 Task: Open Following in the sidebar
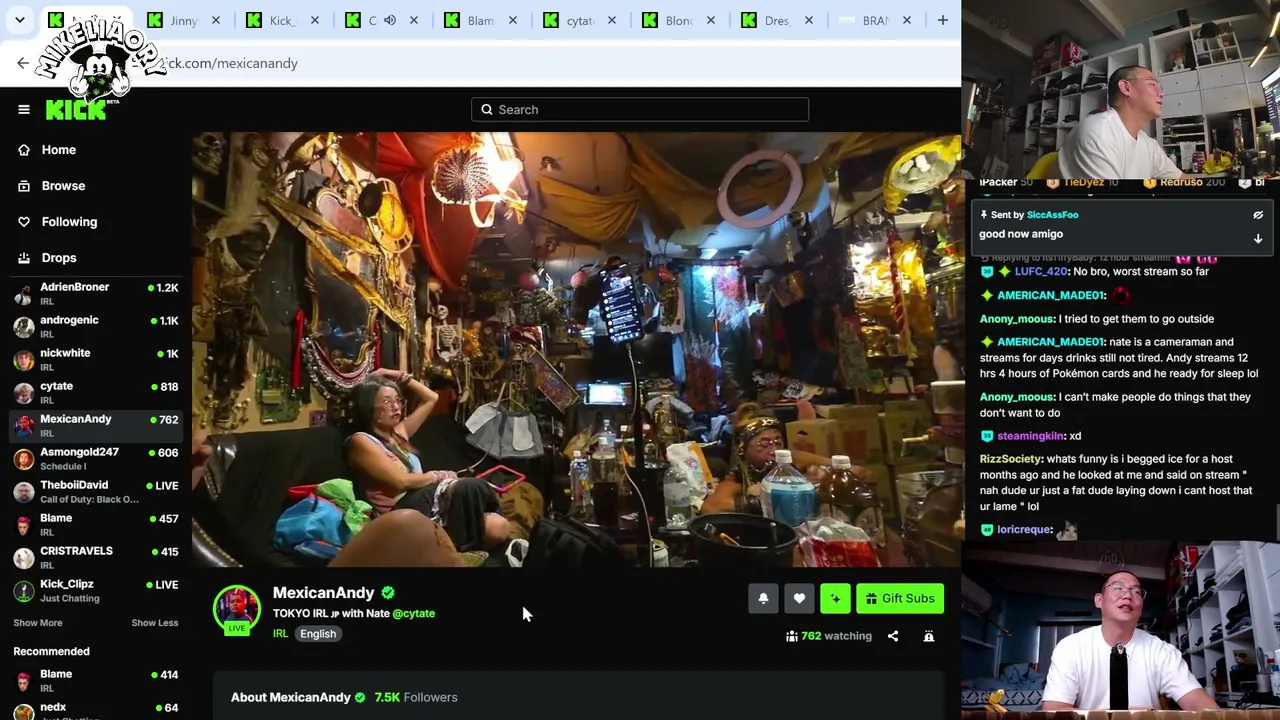pyautogui.click(x=69, y=222)
